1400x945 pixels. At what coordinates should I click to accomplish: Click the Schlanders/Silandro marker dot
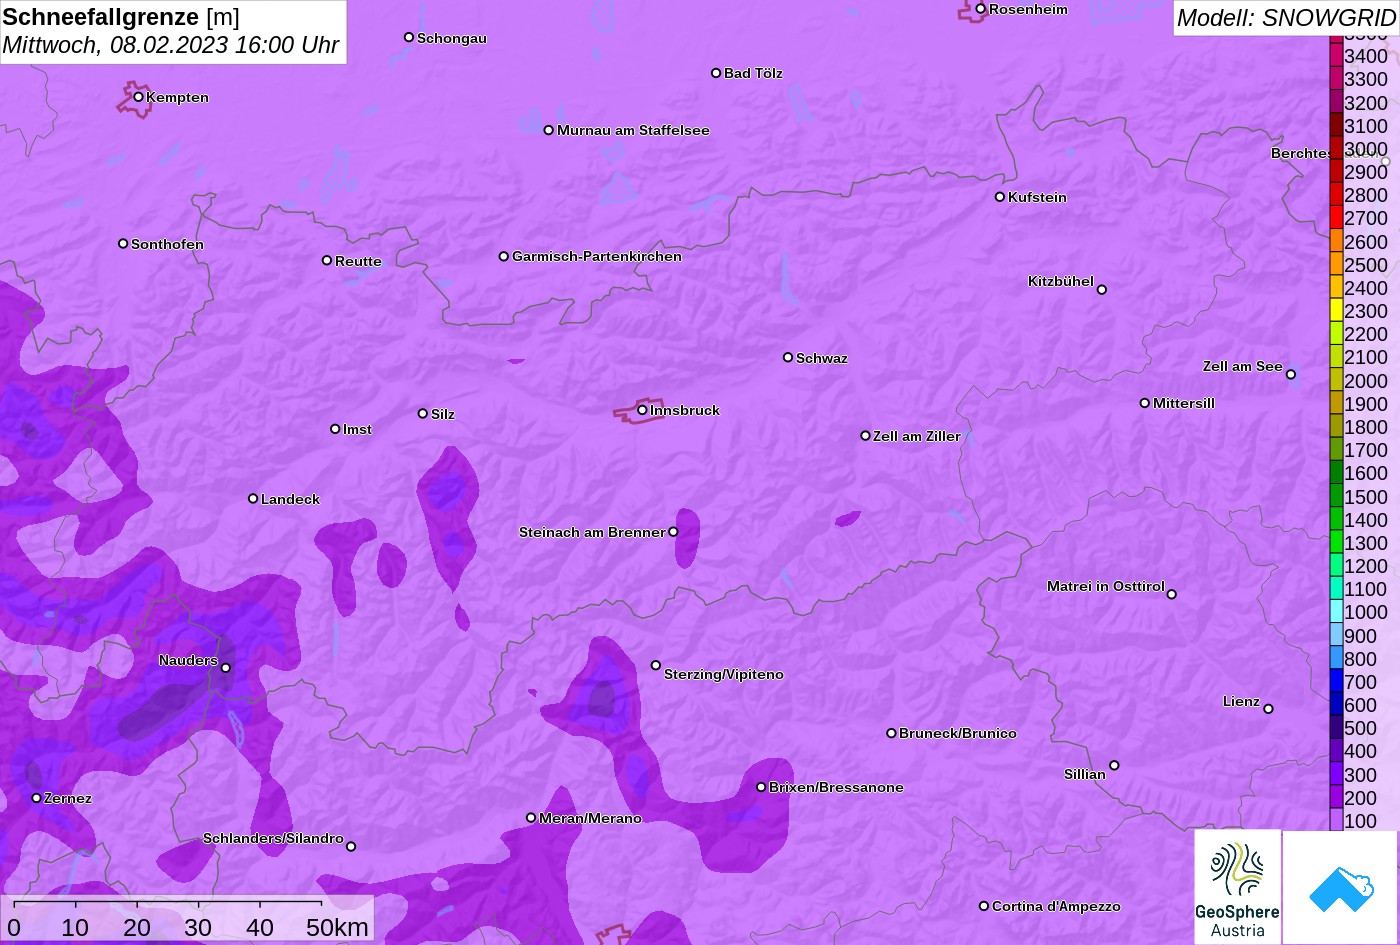tap(350, 846)
